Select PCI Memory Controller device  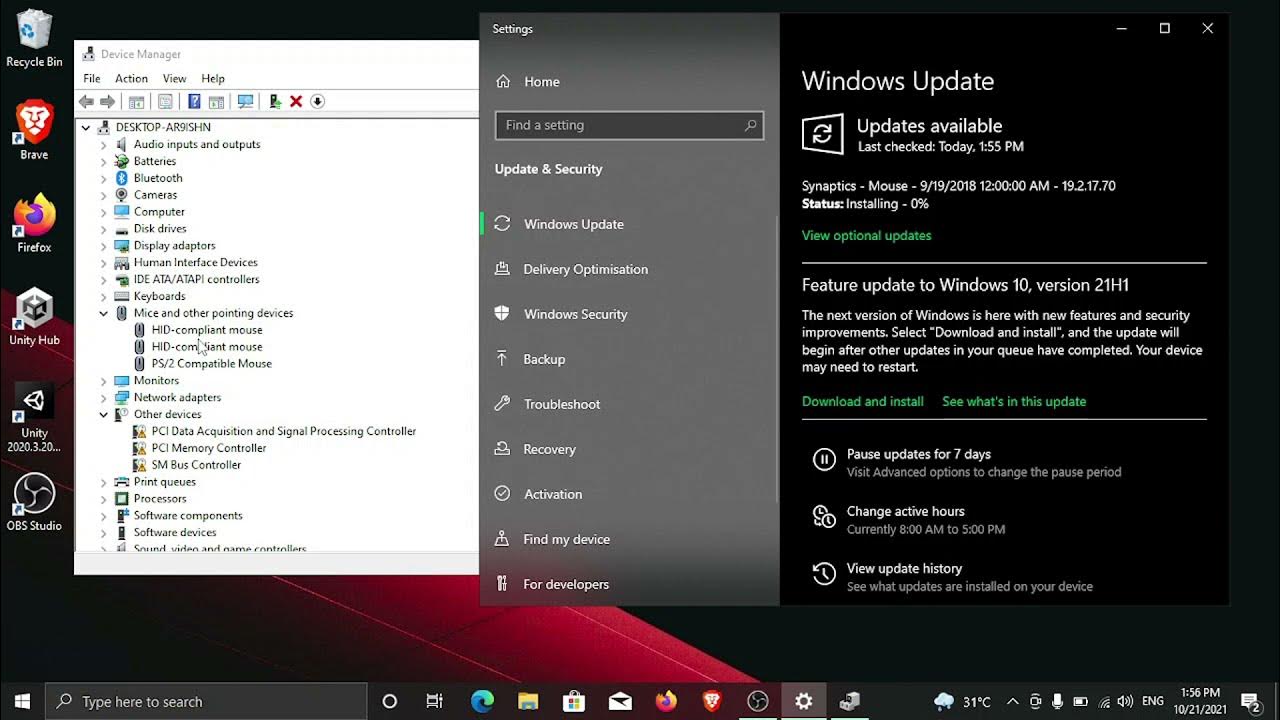209,448
